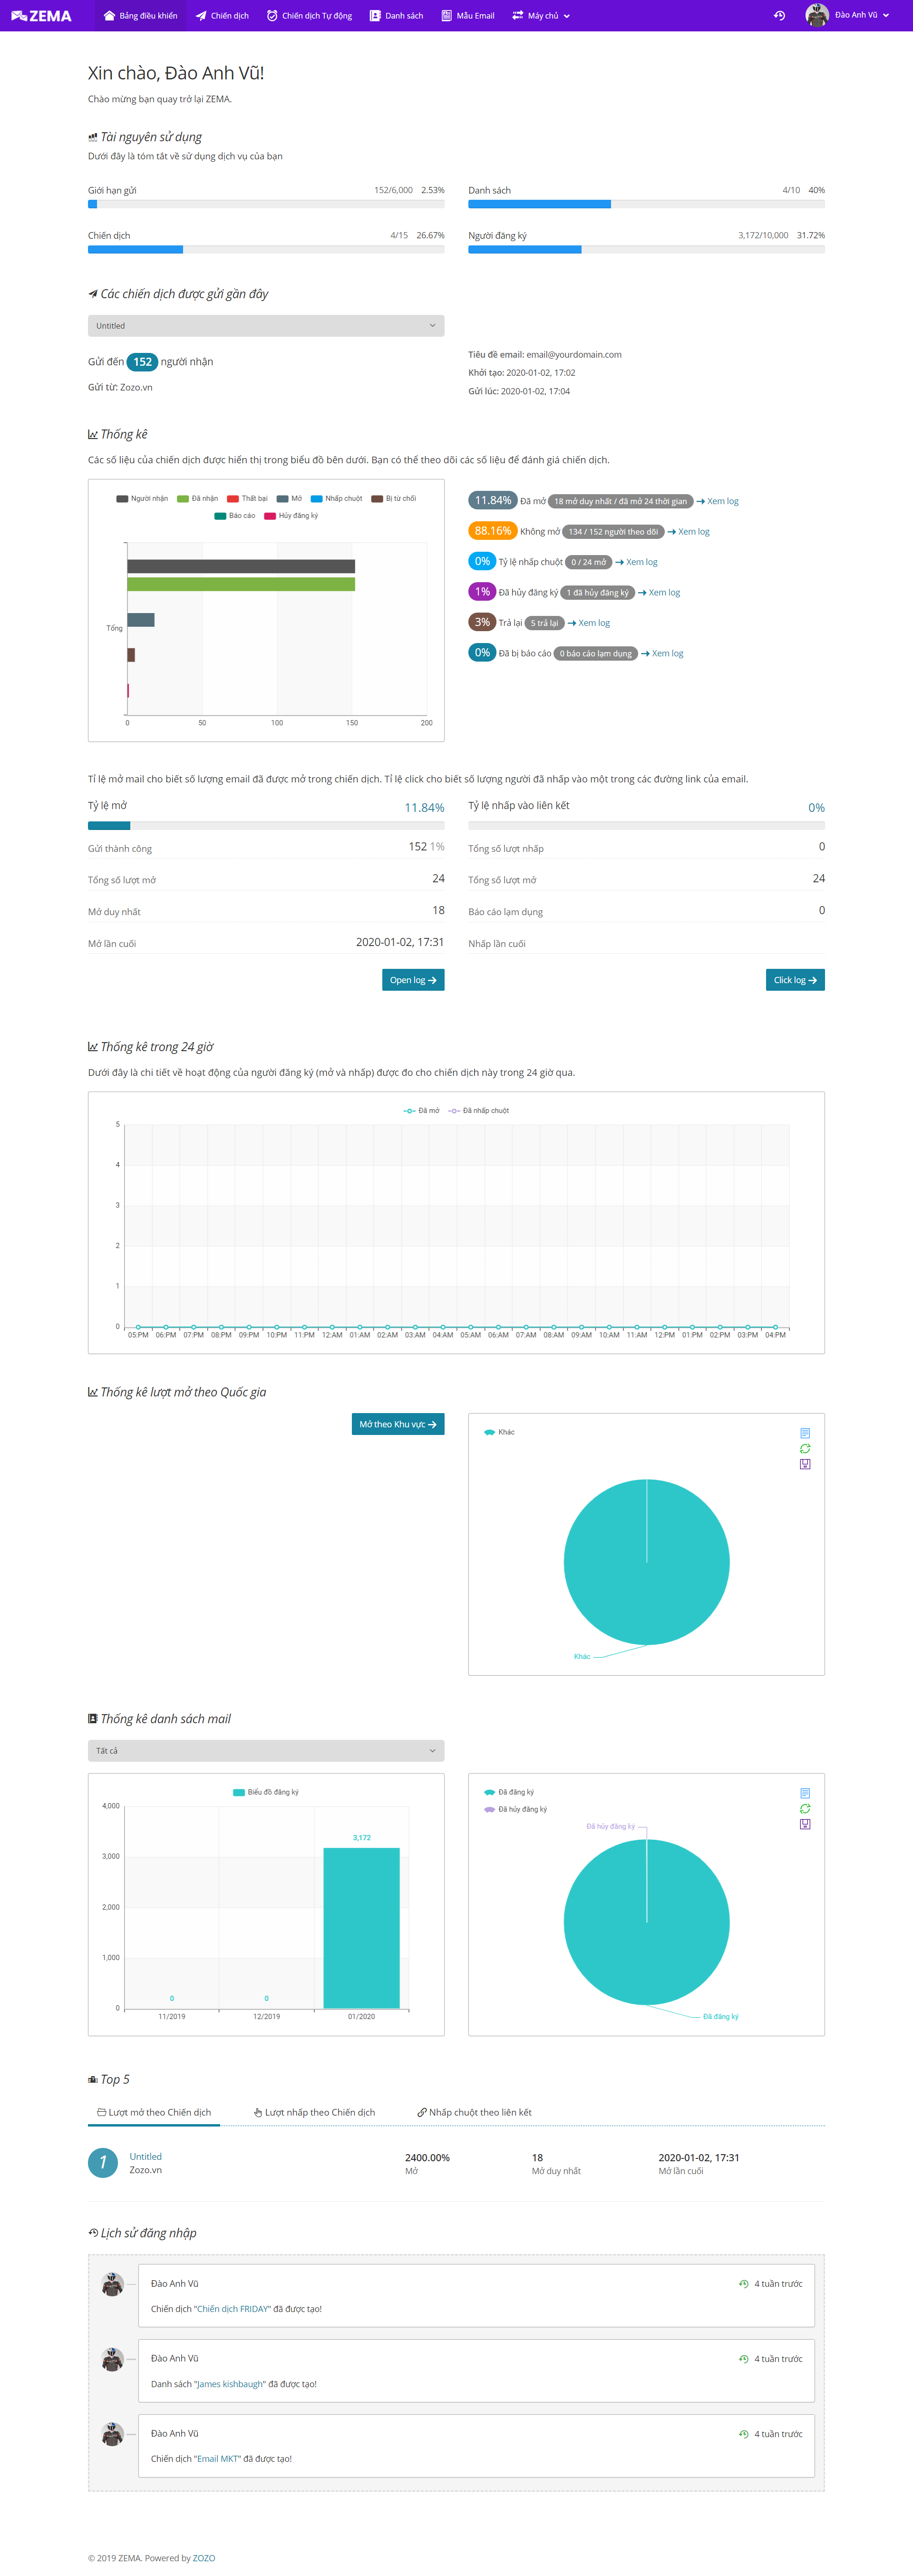Click ZOZO link in footer
Image resolution: width=913 pixels, height=2576 pixels.
[x=204, y=2558]
